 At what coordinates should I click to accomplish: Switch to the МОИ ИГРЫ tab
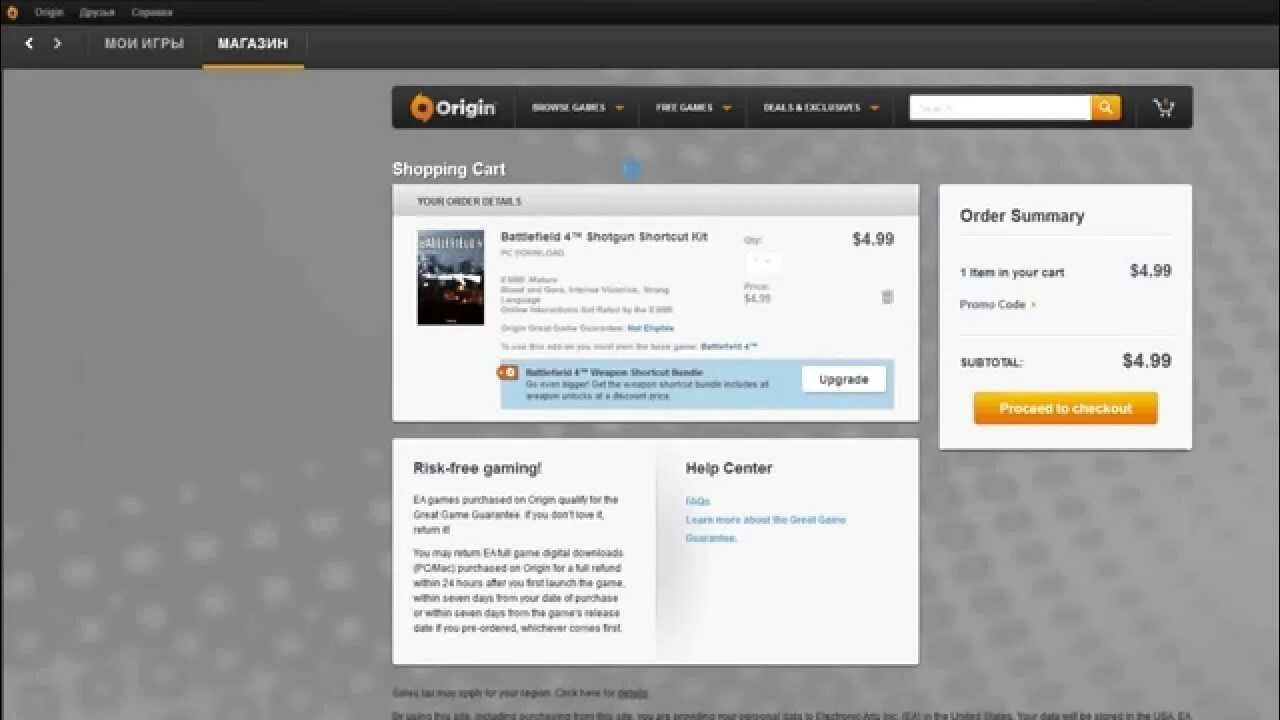tap(144, 44)
